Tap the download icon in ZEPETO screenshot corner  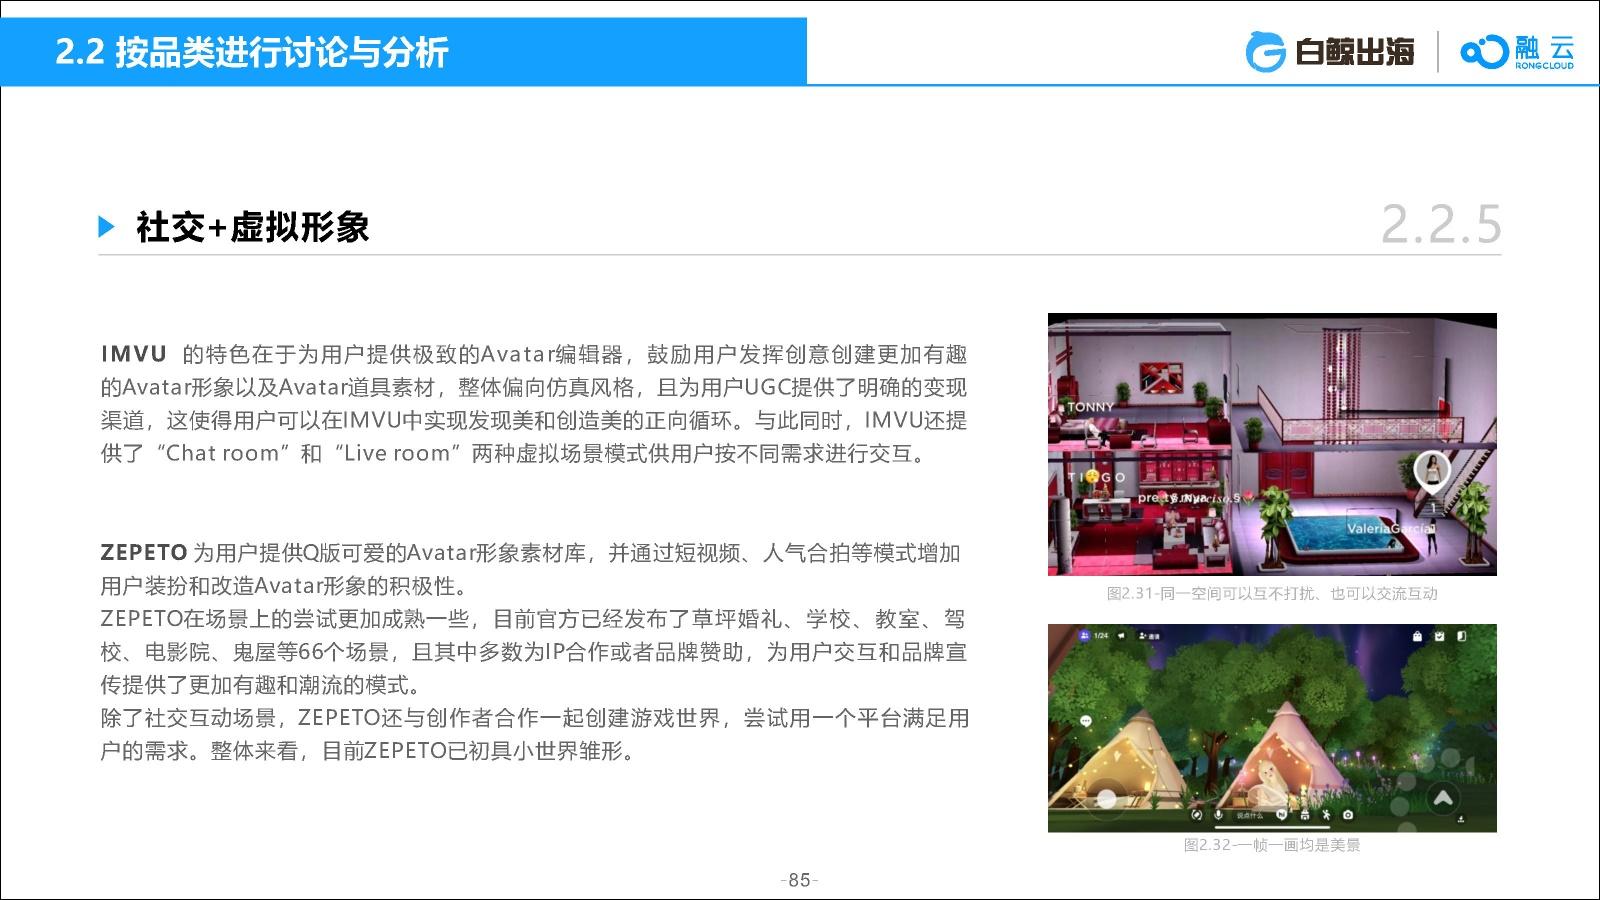coord(1462,819)
